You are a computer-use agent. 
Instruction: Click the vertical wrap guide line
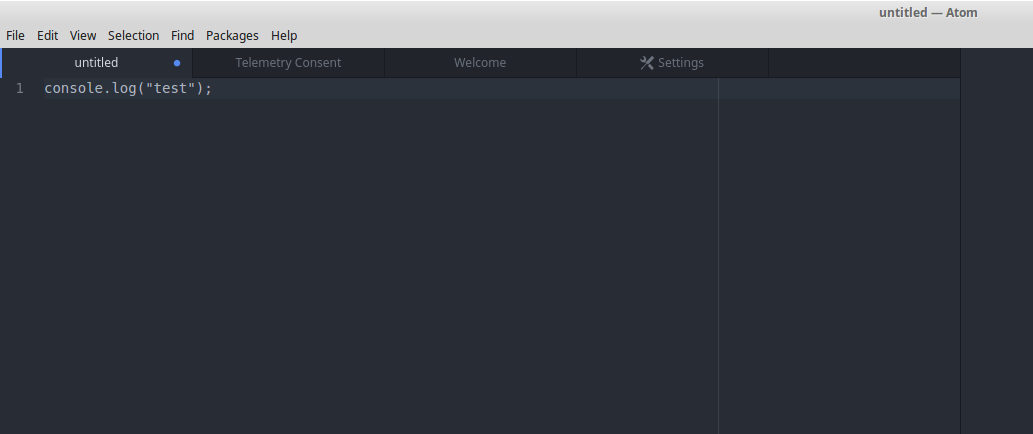click(x=718, y=260)
